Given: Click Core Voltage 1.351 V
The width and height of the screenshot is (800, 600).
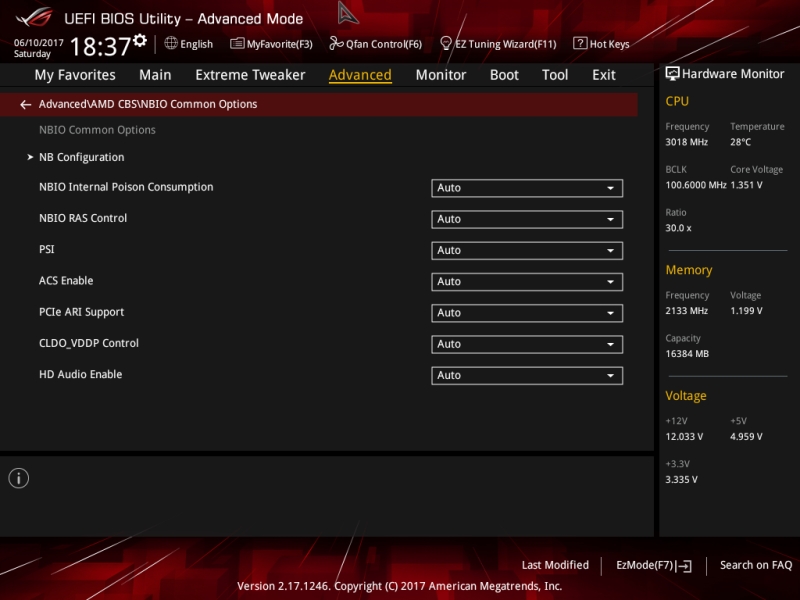Looking at the screenshot, I should pyautogui.click(x=746, y=185).
